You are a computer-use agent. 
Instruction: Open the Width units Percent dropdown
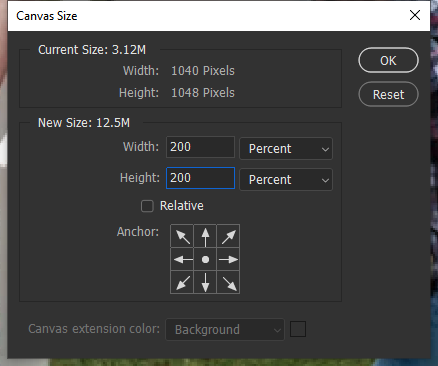coord(286,148)
